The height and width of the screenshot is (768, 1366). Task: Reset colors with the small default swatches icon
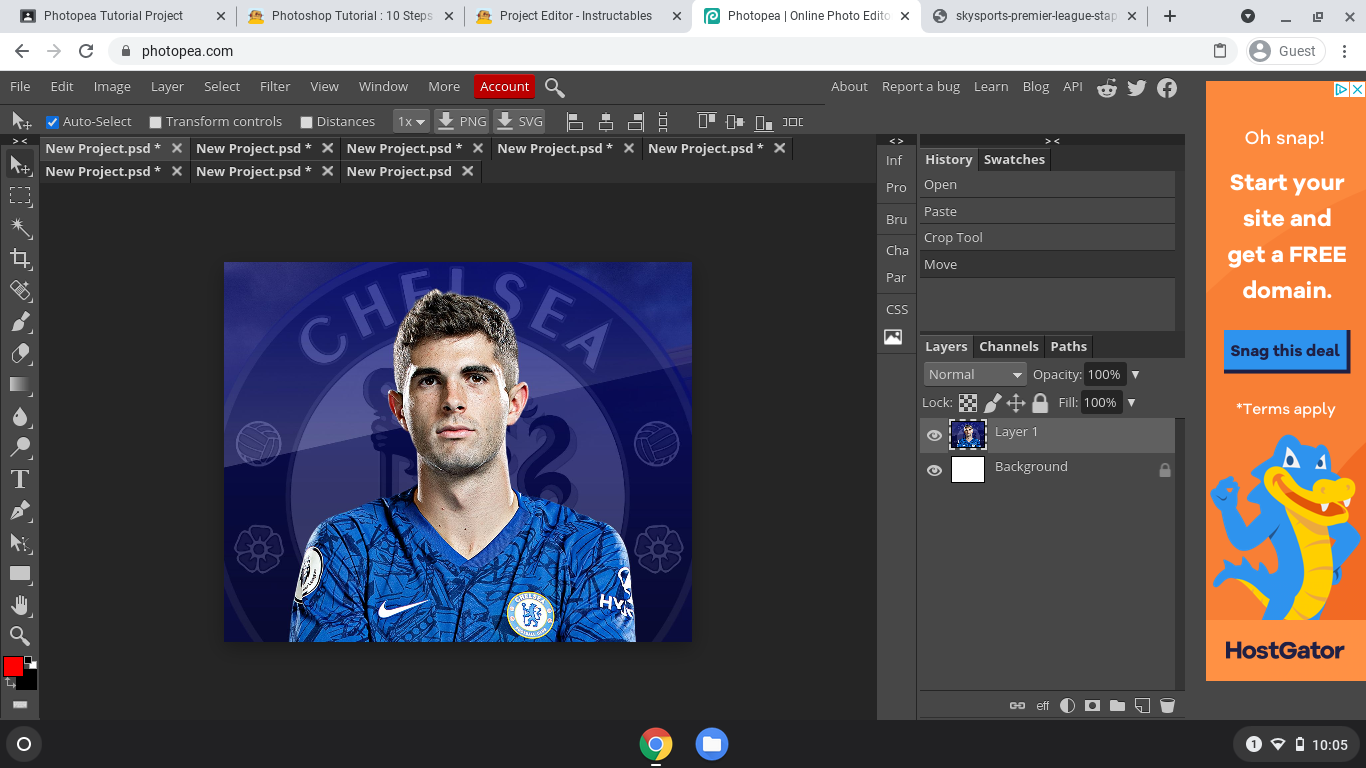31,661
